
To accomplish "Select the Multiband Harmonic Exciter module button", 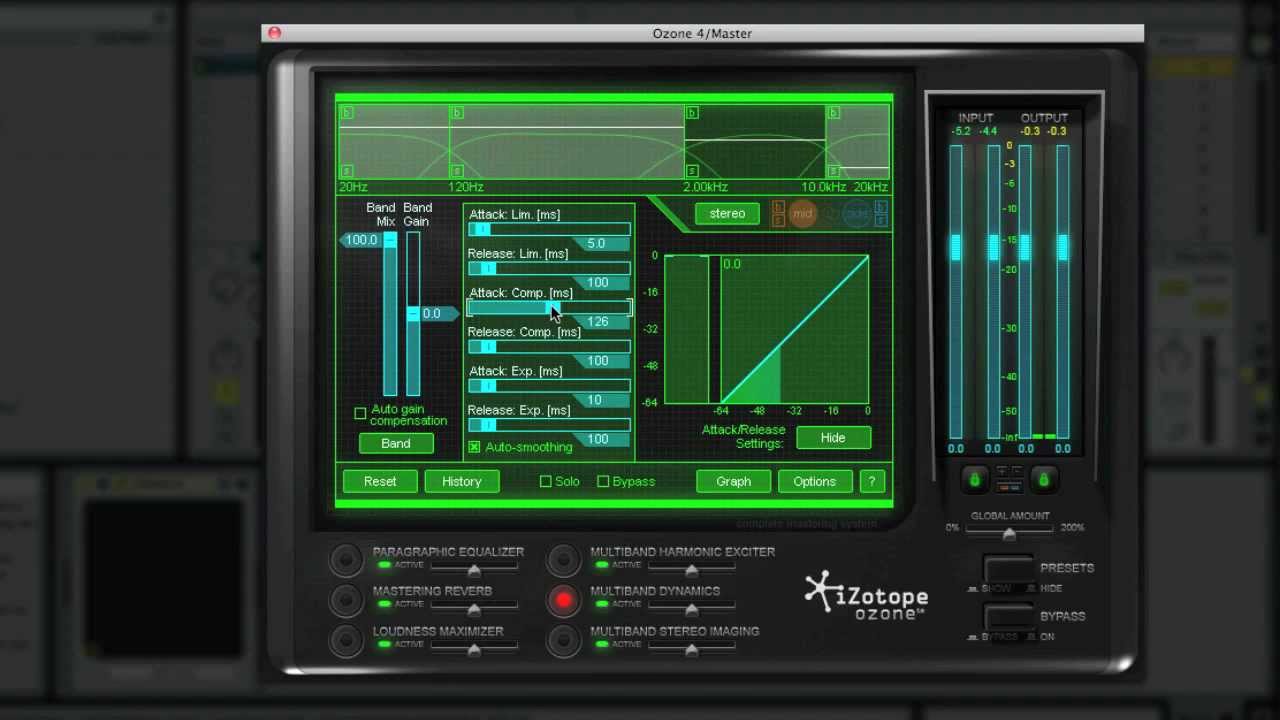I will point(564,560).
